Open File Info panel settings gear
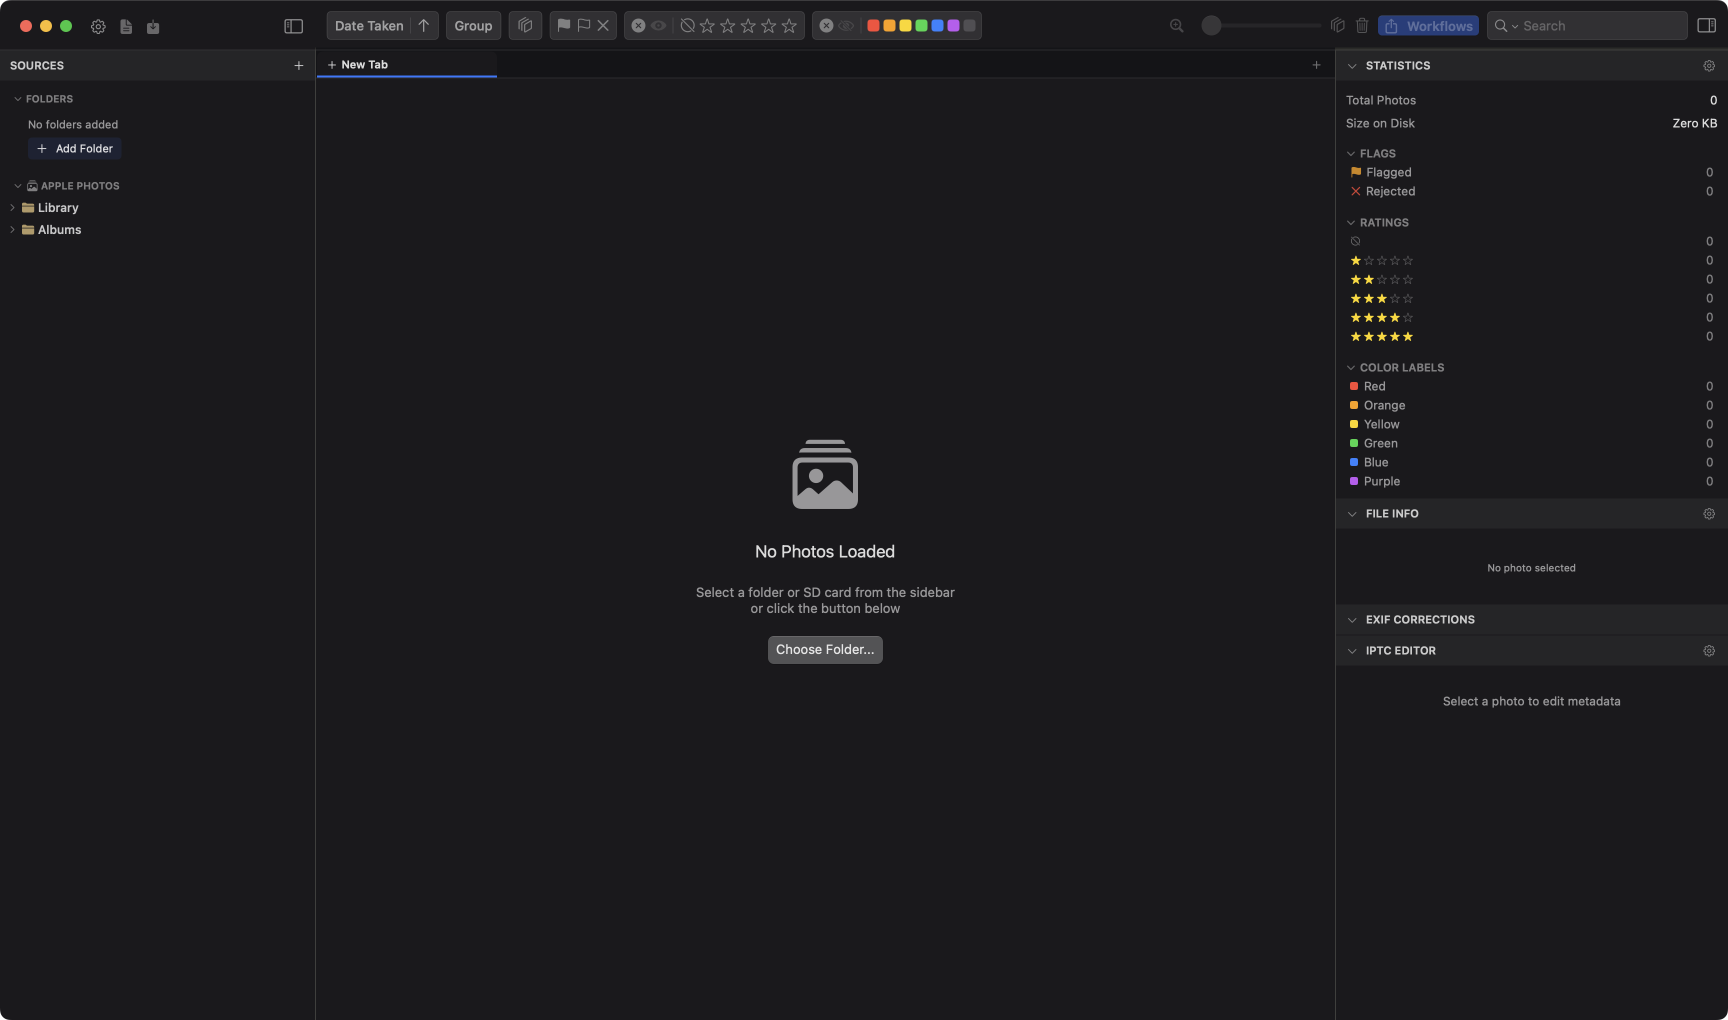1728x1020 pixels. coord(1709,514)
